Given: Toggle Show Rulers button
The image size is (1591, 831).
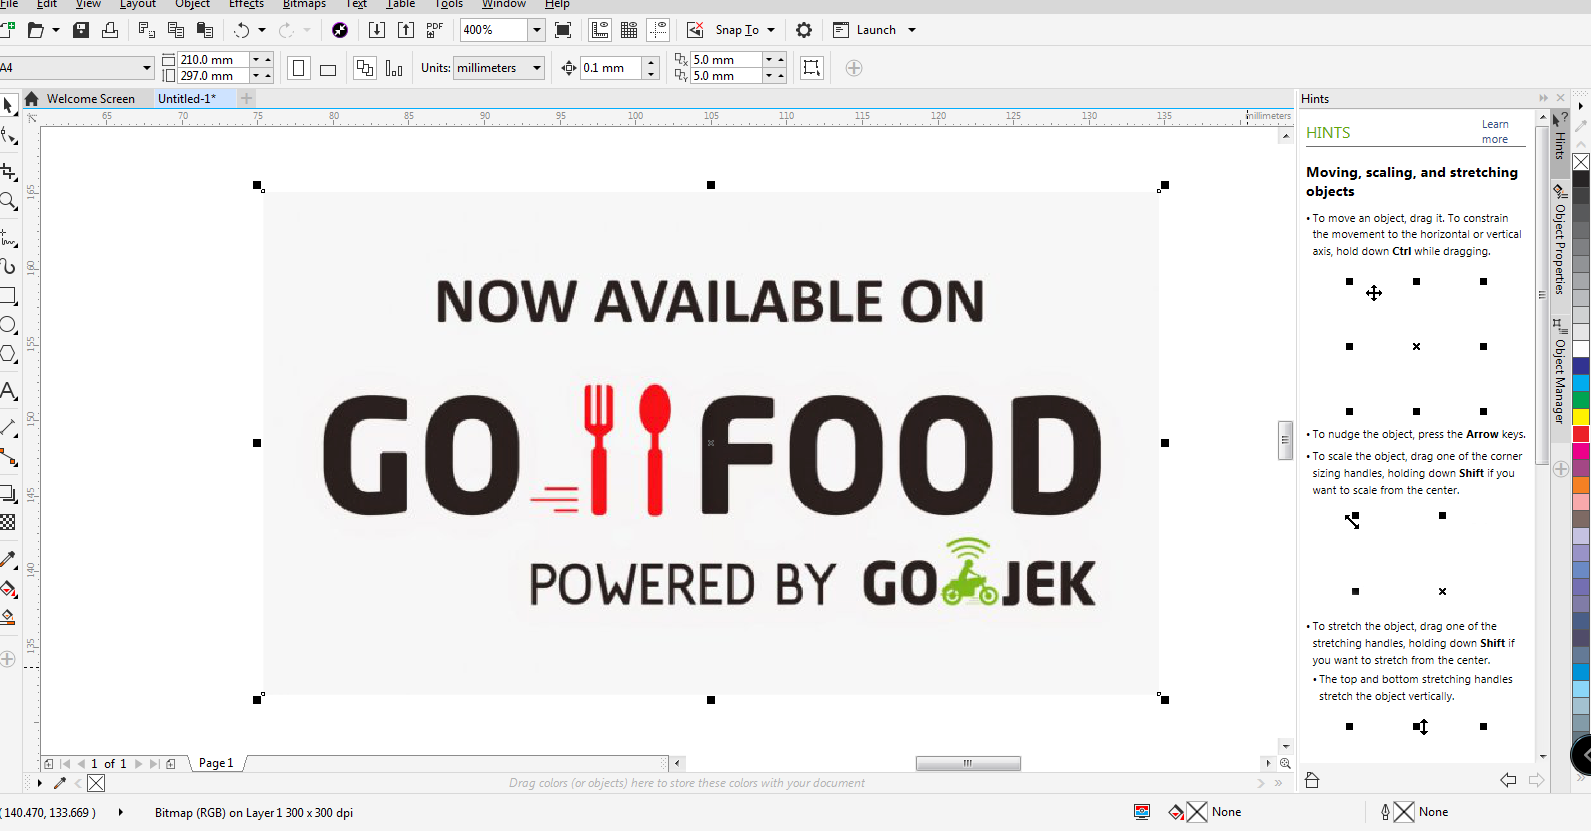Looking at the screenshot, I should 600,30.
